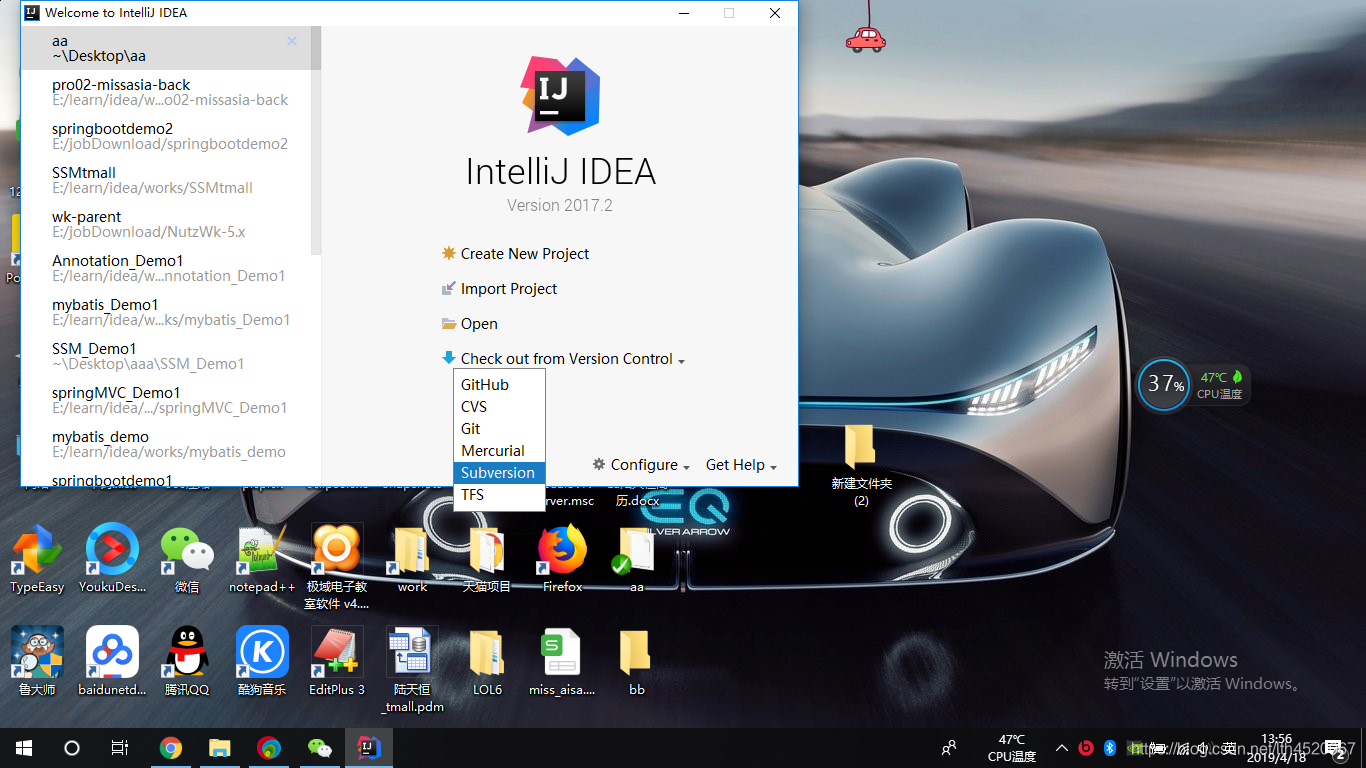1366x768 pixels.
Task: Click the Bluetooth tray icon
Action: click(x=1109, y=748)
